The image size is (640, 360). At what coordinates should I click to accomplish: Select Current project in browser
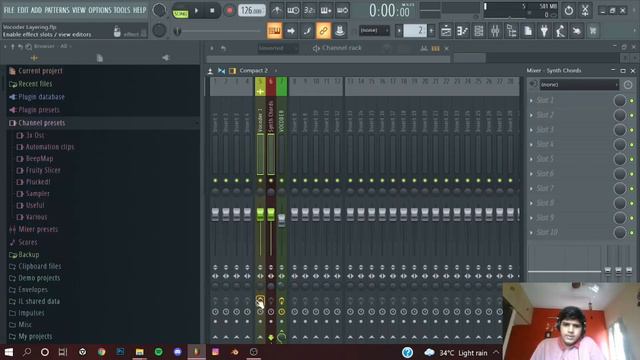point(40,71)
